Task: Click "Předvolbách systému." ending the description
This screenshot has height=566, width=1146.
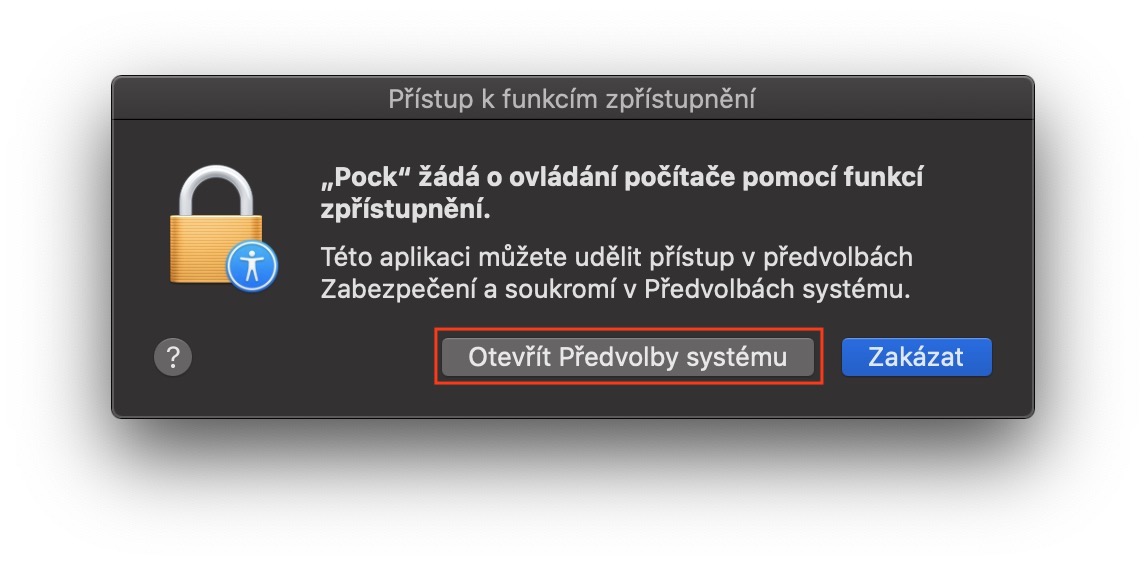Action: pyautogui.click(x=775, y=290)
